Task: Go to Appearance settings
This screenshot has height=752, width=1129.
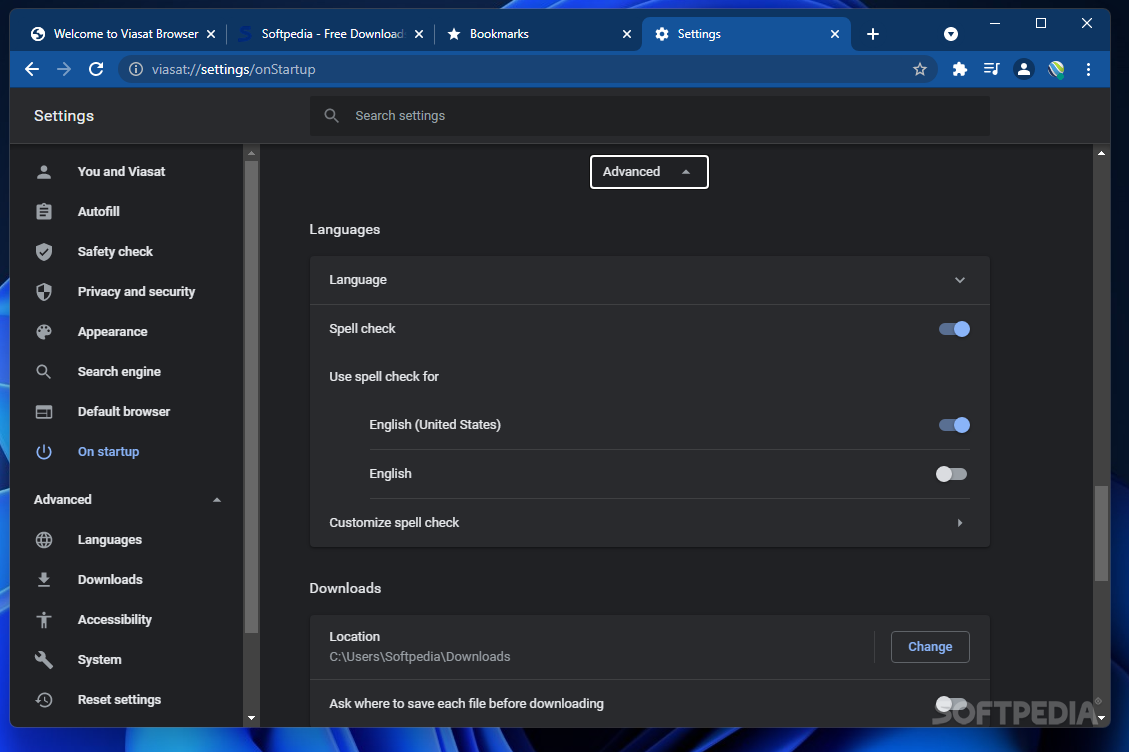Action: click(112, 331)
